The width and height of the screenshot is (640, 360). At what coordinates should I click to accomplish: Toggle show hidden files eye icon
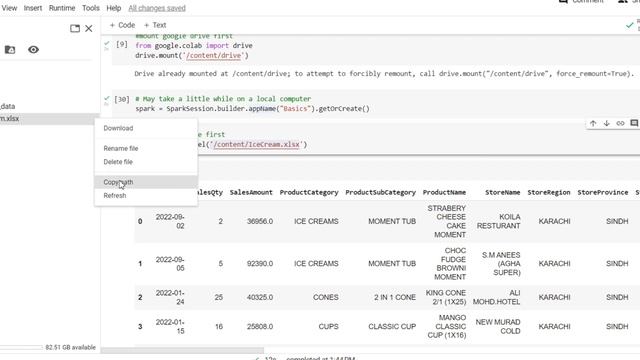33,50
